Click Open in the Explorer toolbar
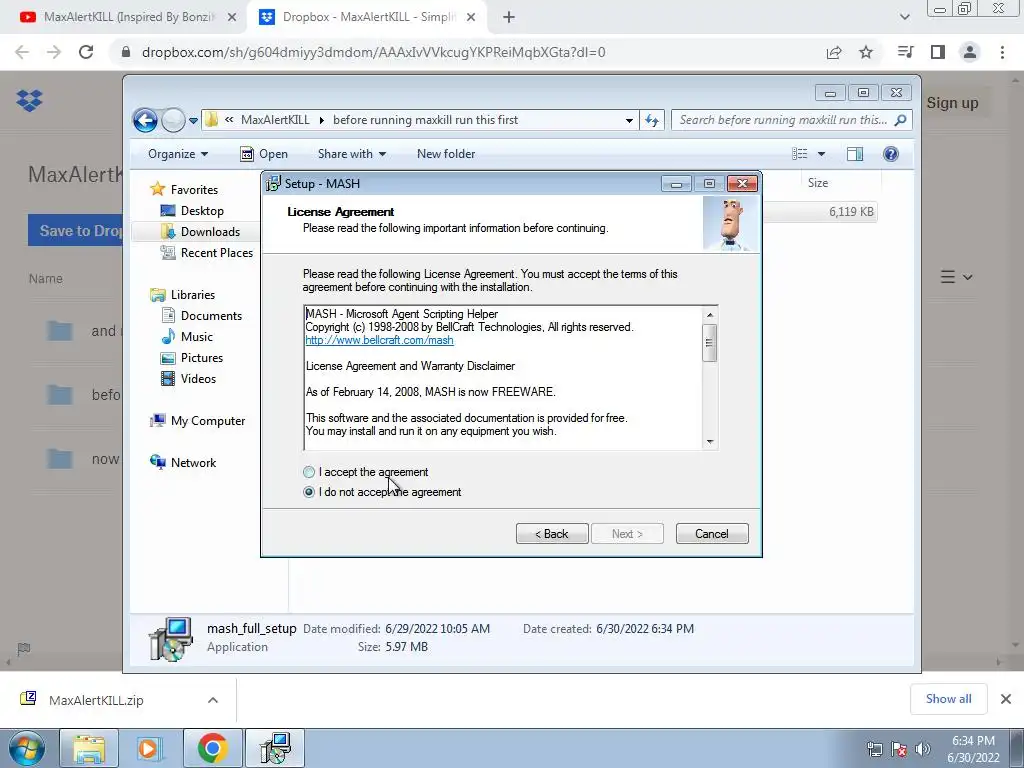The height and width of the screenshot is (768, 1024). (264, 154)
